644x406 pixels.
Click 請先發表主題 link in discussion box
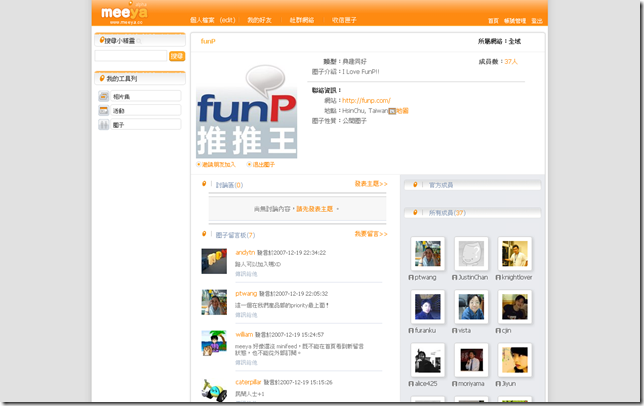[315, 209]
